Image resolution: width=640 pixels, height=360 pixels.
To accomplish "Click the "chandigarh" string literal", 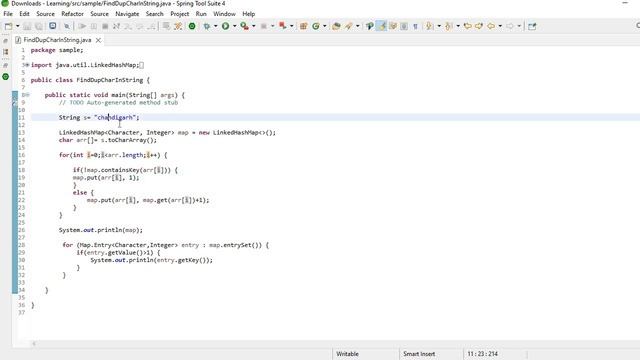I will tap(114, 118).
